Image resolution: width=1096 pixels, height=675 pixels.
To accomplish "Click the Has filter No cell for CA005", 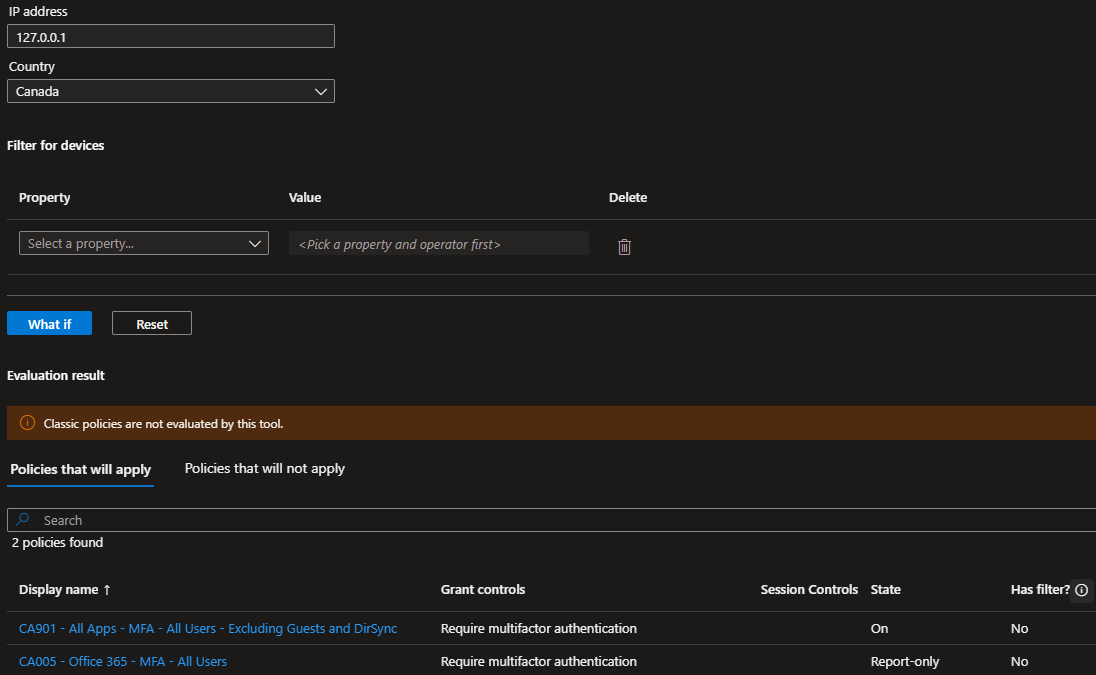I will [x=1019, y=661].
